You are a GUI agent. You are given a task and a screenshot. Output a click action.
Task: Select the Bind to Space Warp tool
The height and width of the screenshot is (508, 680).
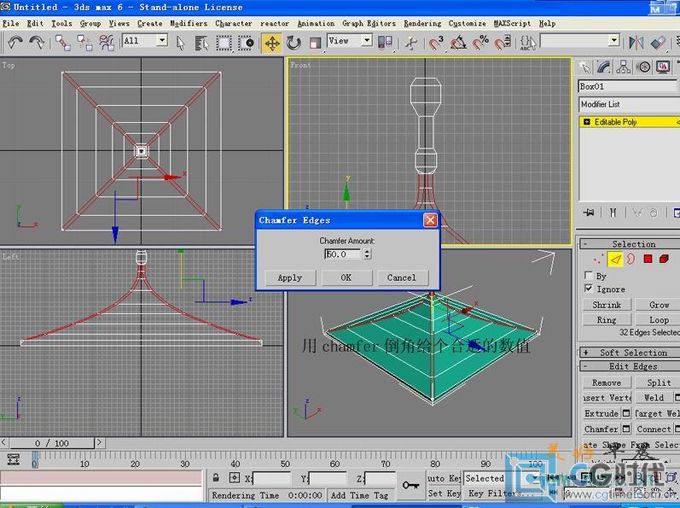pyautogui.click(x=106, y=43)
